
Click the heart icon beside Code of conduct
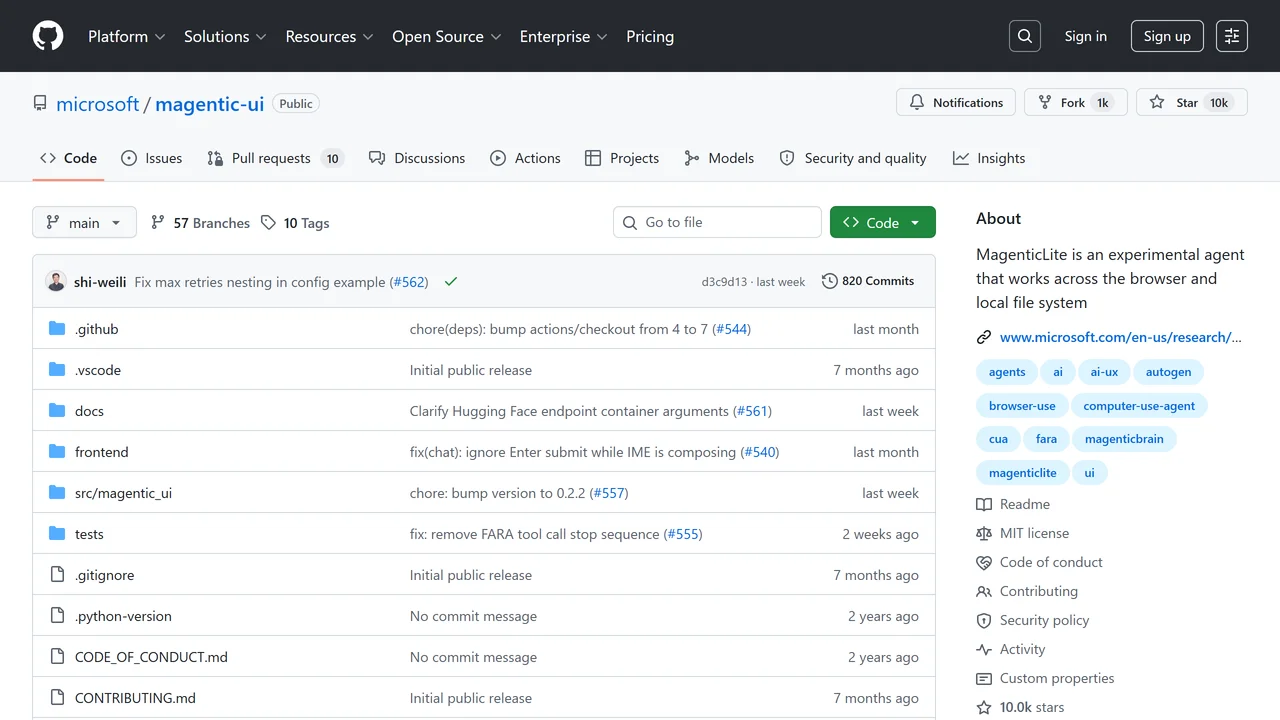tap(984, 563)
